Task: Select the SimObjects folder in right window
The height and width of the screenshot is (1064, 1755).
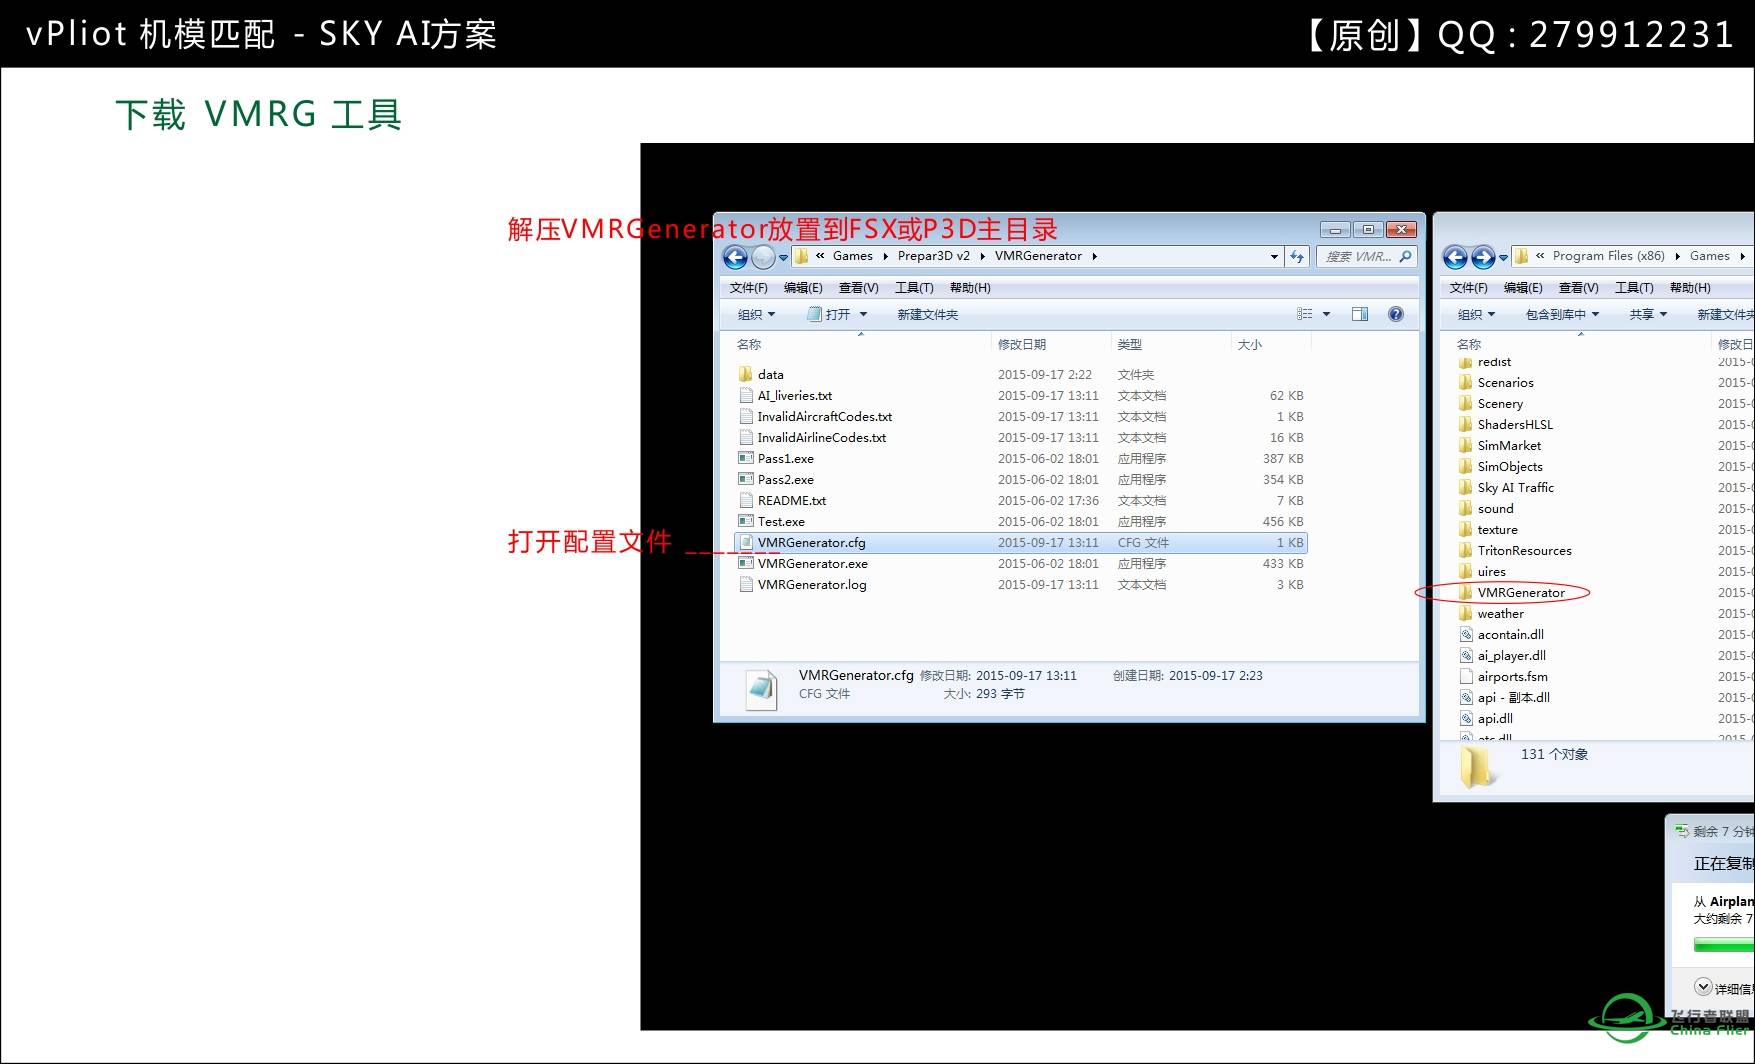Action: [1509, 466]
